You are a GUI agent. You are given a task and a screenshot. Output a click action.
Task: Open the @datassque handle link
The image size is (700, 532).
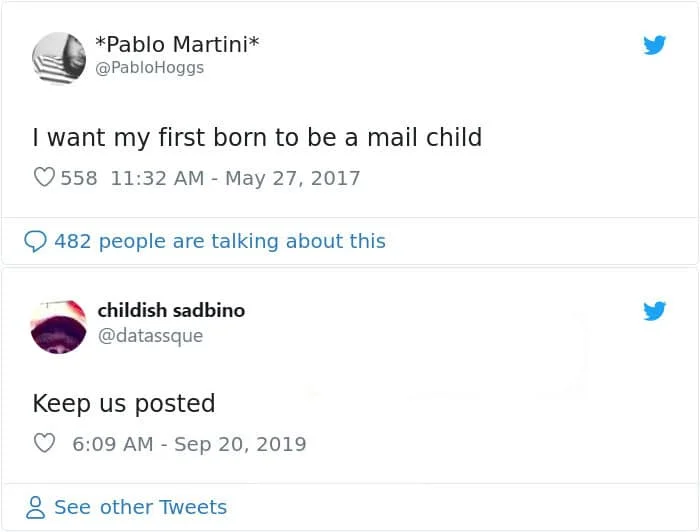pyautogui.click(x=150, y=336)
